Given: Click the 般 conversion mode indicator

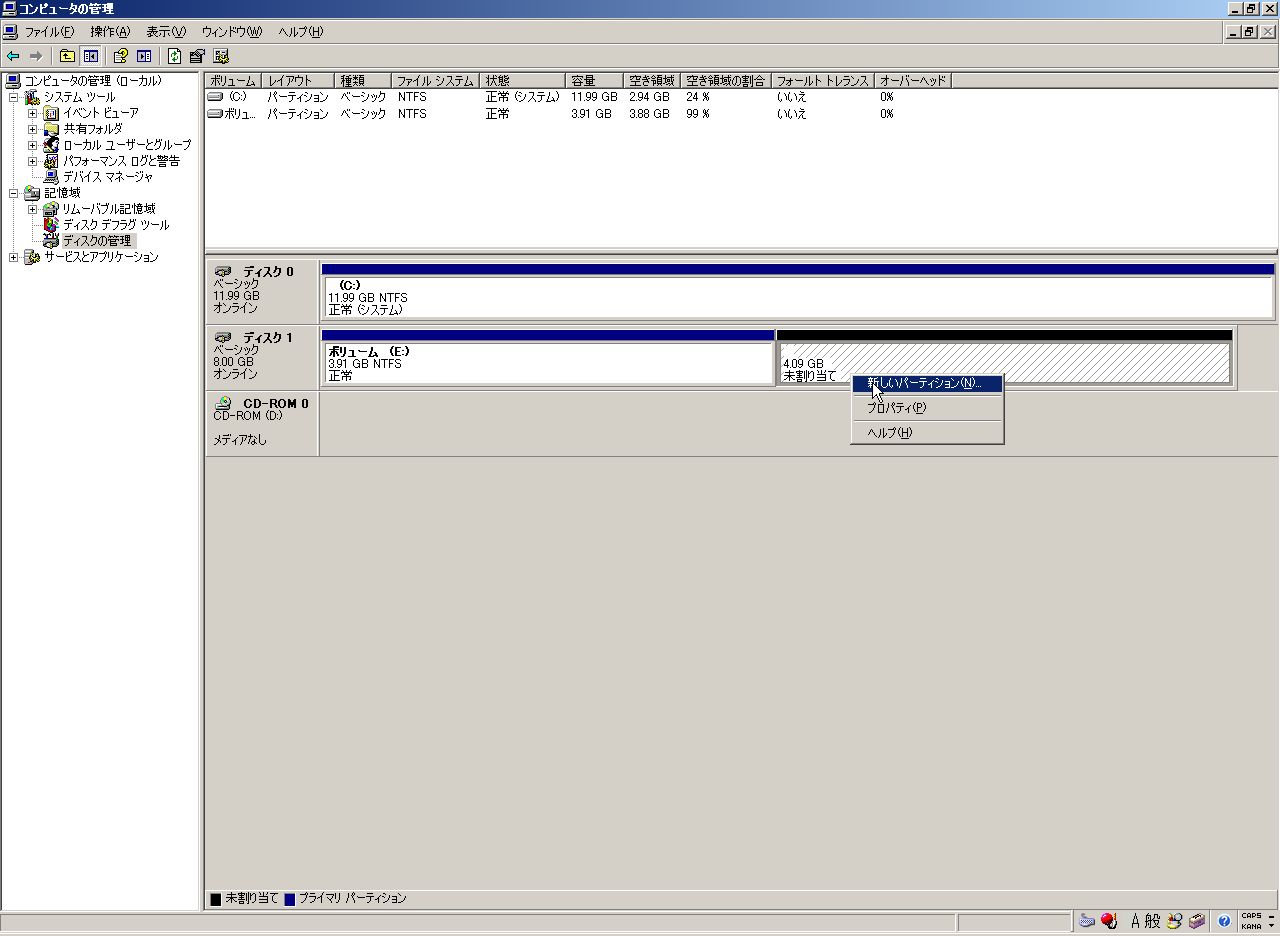Looking at the screenshot, I should tap(1153, 921).
